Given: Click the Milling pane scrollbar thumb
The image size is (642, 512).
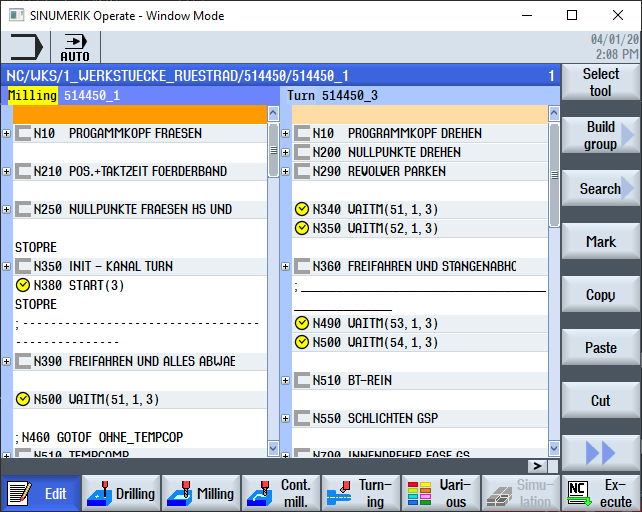Looking at the screenshot, I should click(274, 150).
